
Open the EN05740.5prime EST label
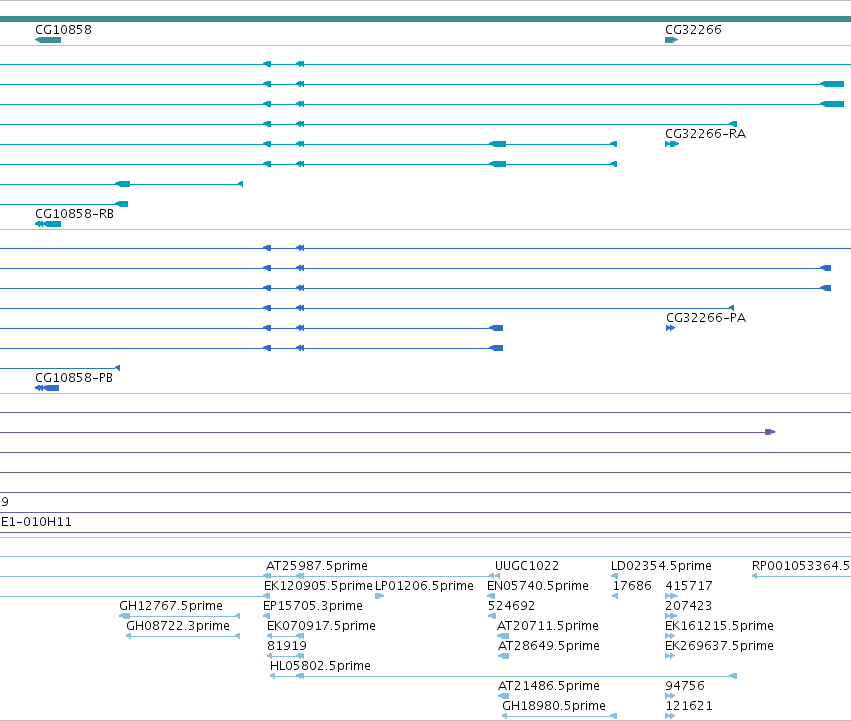tap(537, 586)
